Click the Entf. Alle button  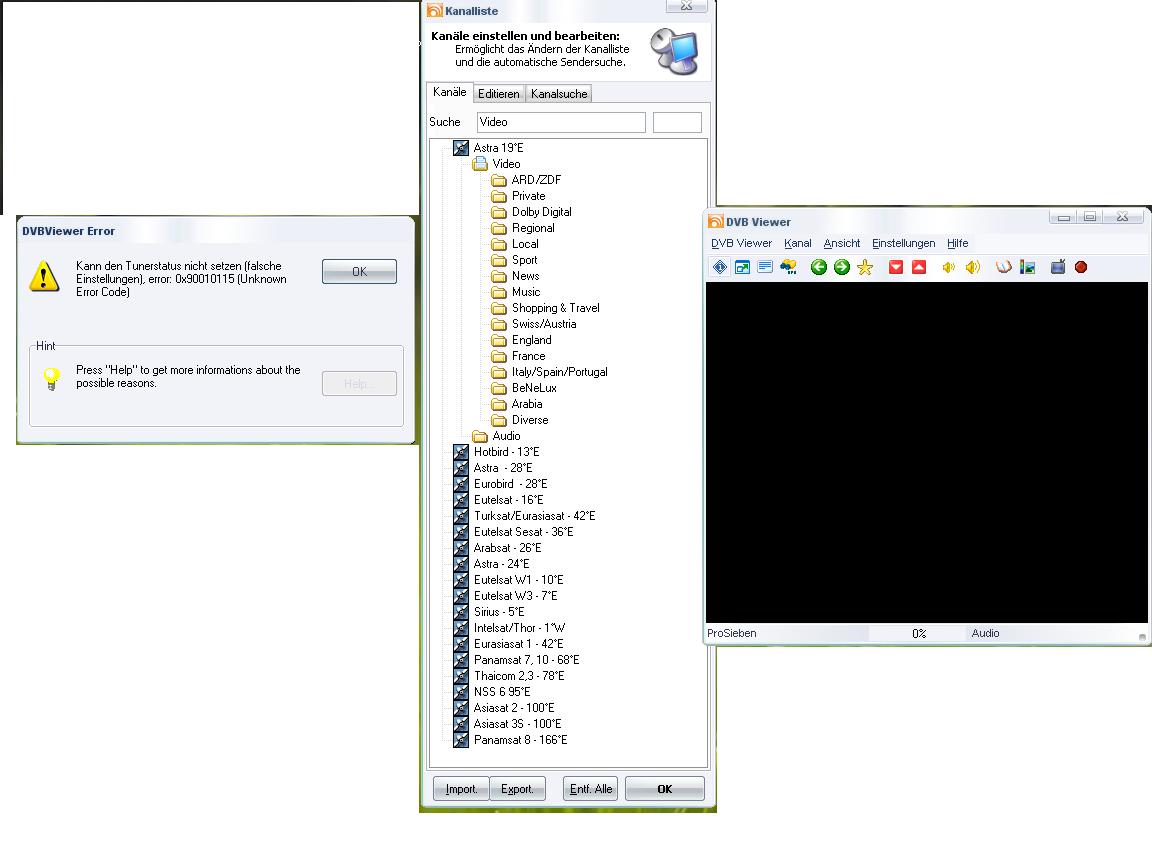(591, 789)
